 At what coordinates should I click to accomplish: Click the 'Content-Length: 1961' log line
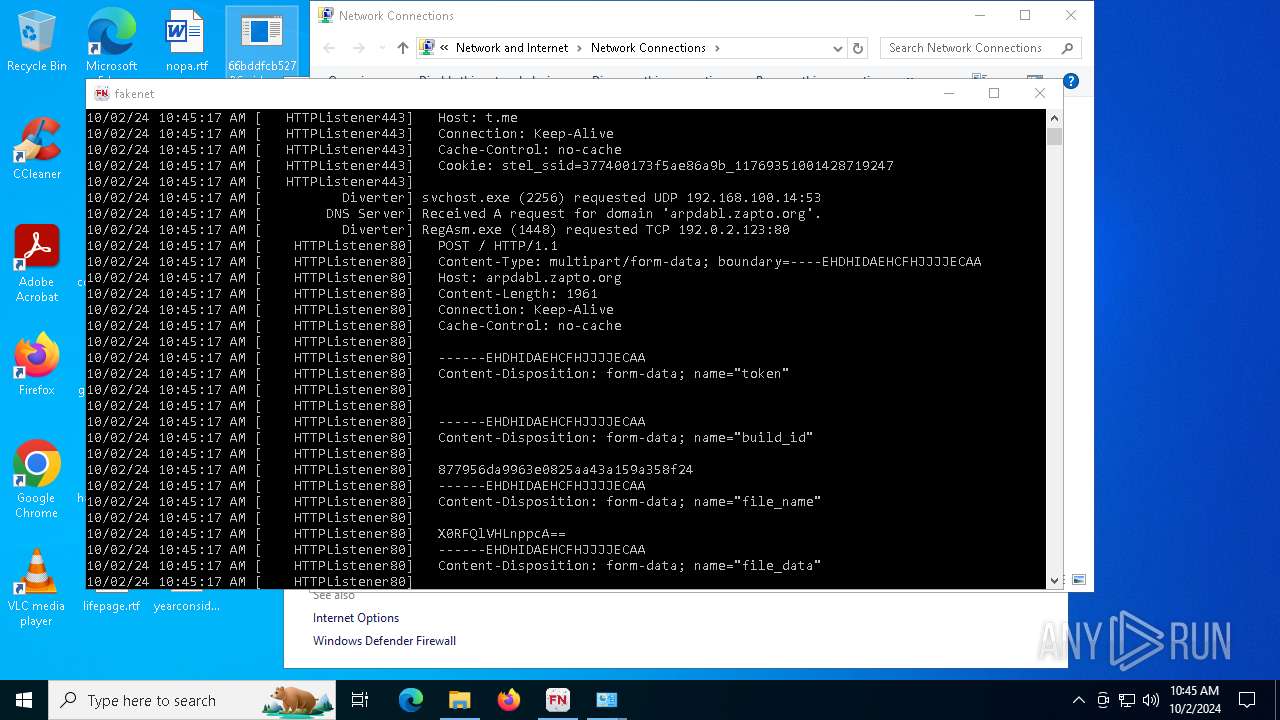pyautogui.click(x=517, y=294)
